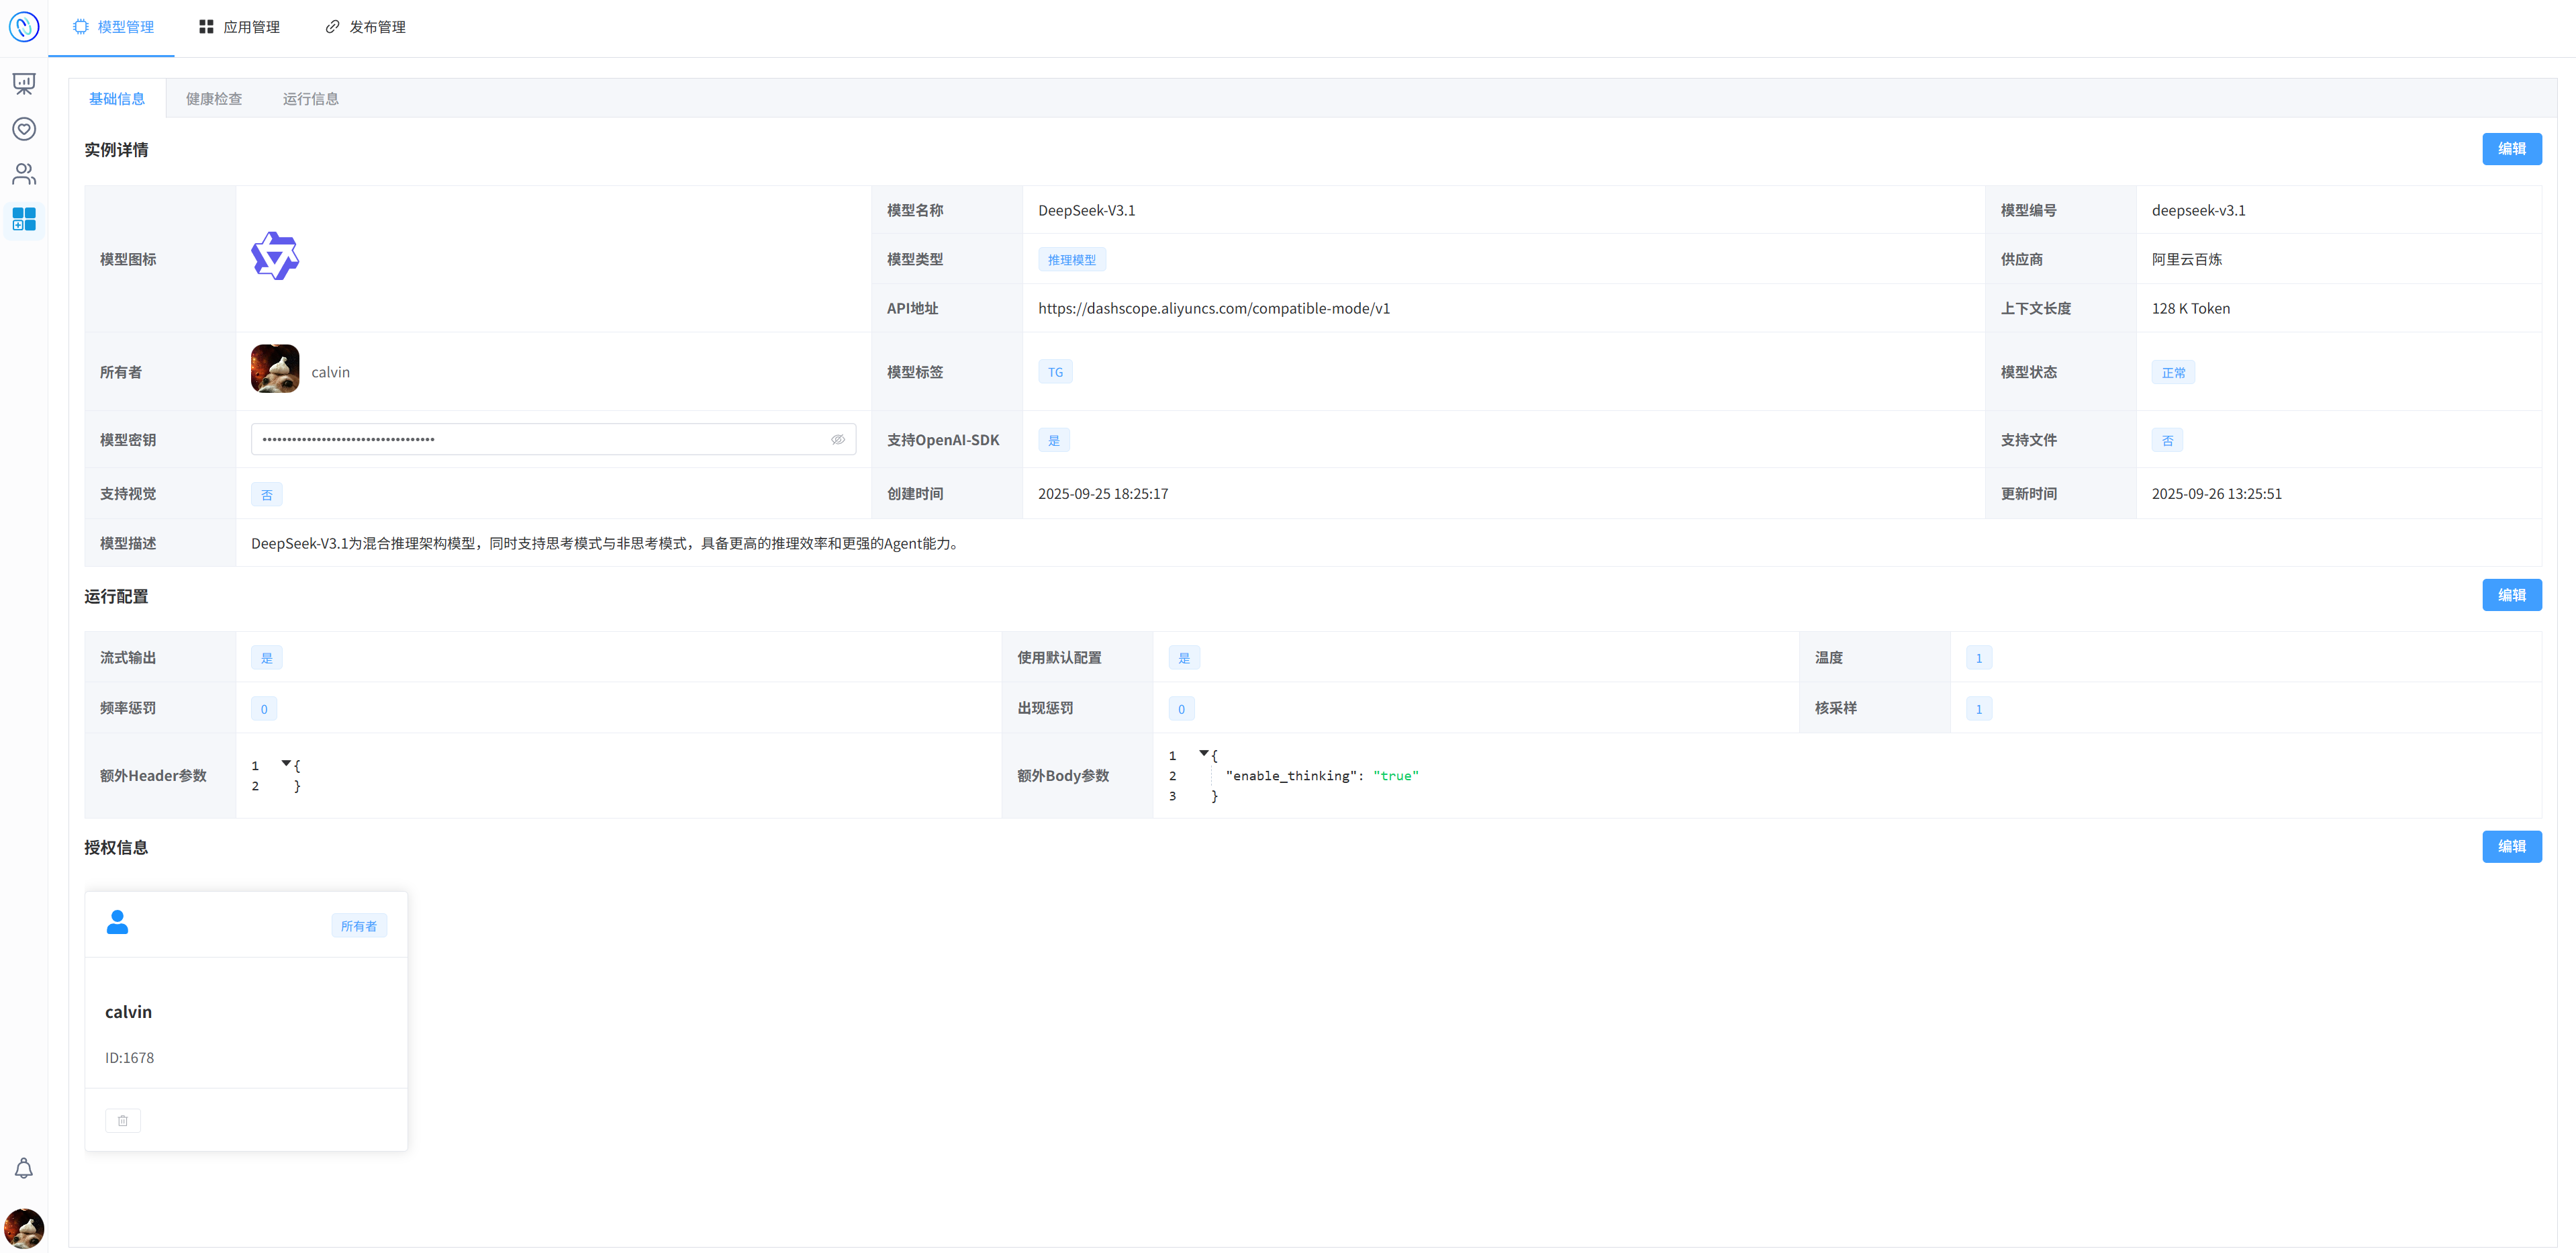Screen dimensions: 2576x1253
Task: Collapse the extra Body parameters JSON block
Action: pos(1203,754)
